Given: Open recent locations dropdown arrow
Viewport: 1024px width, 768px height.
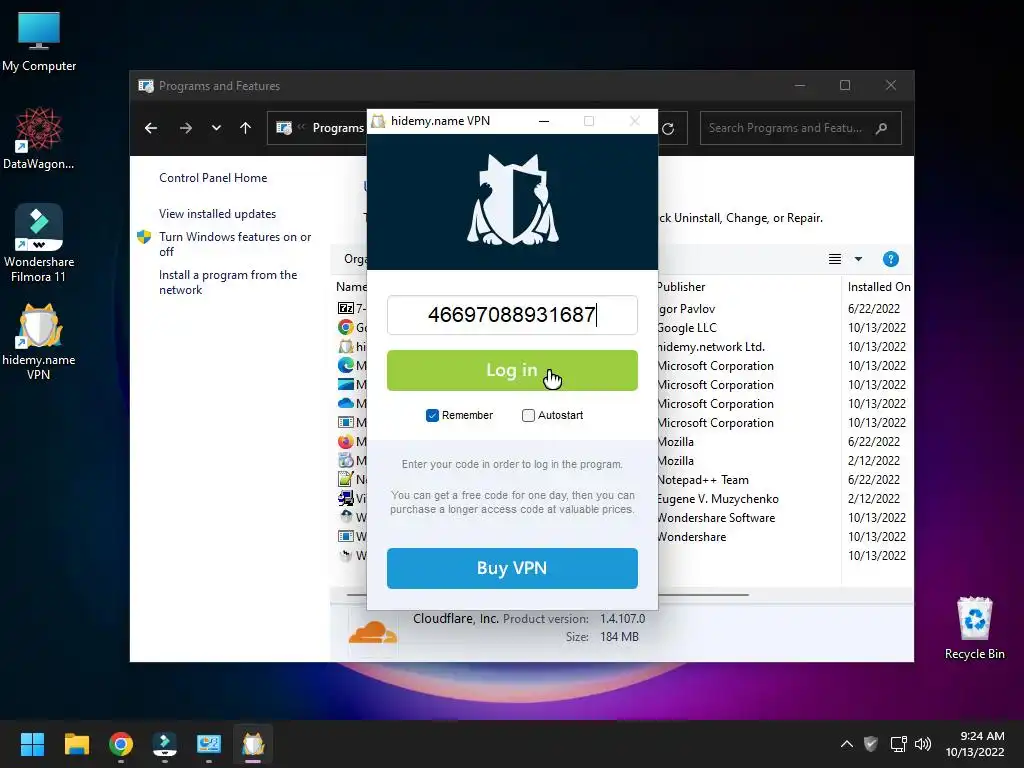Looking at the screenshot, I should click(216, 128).
